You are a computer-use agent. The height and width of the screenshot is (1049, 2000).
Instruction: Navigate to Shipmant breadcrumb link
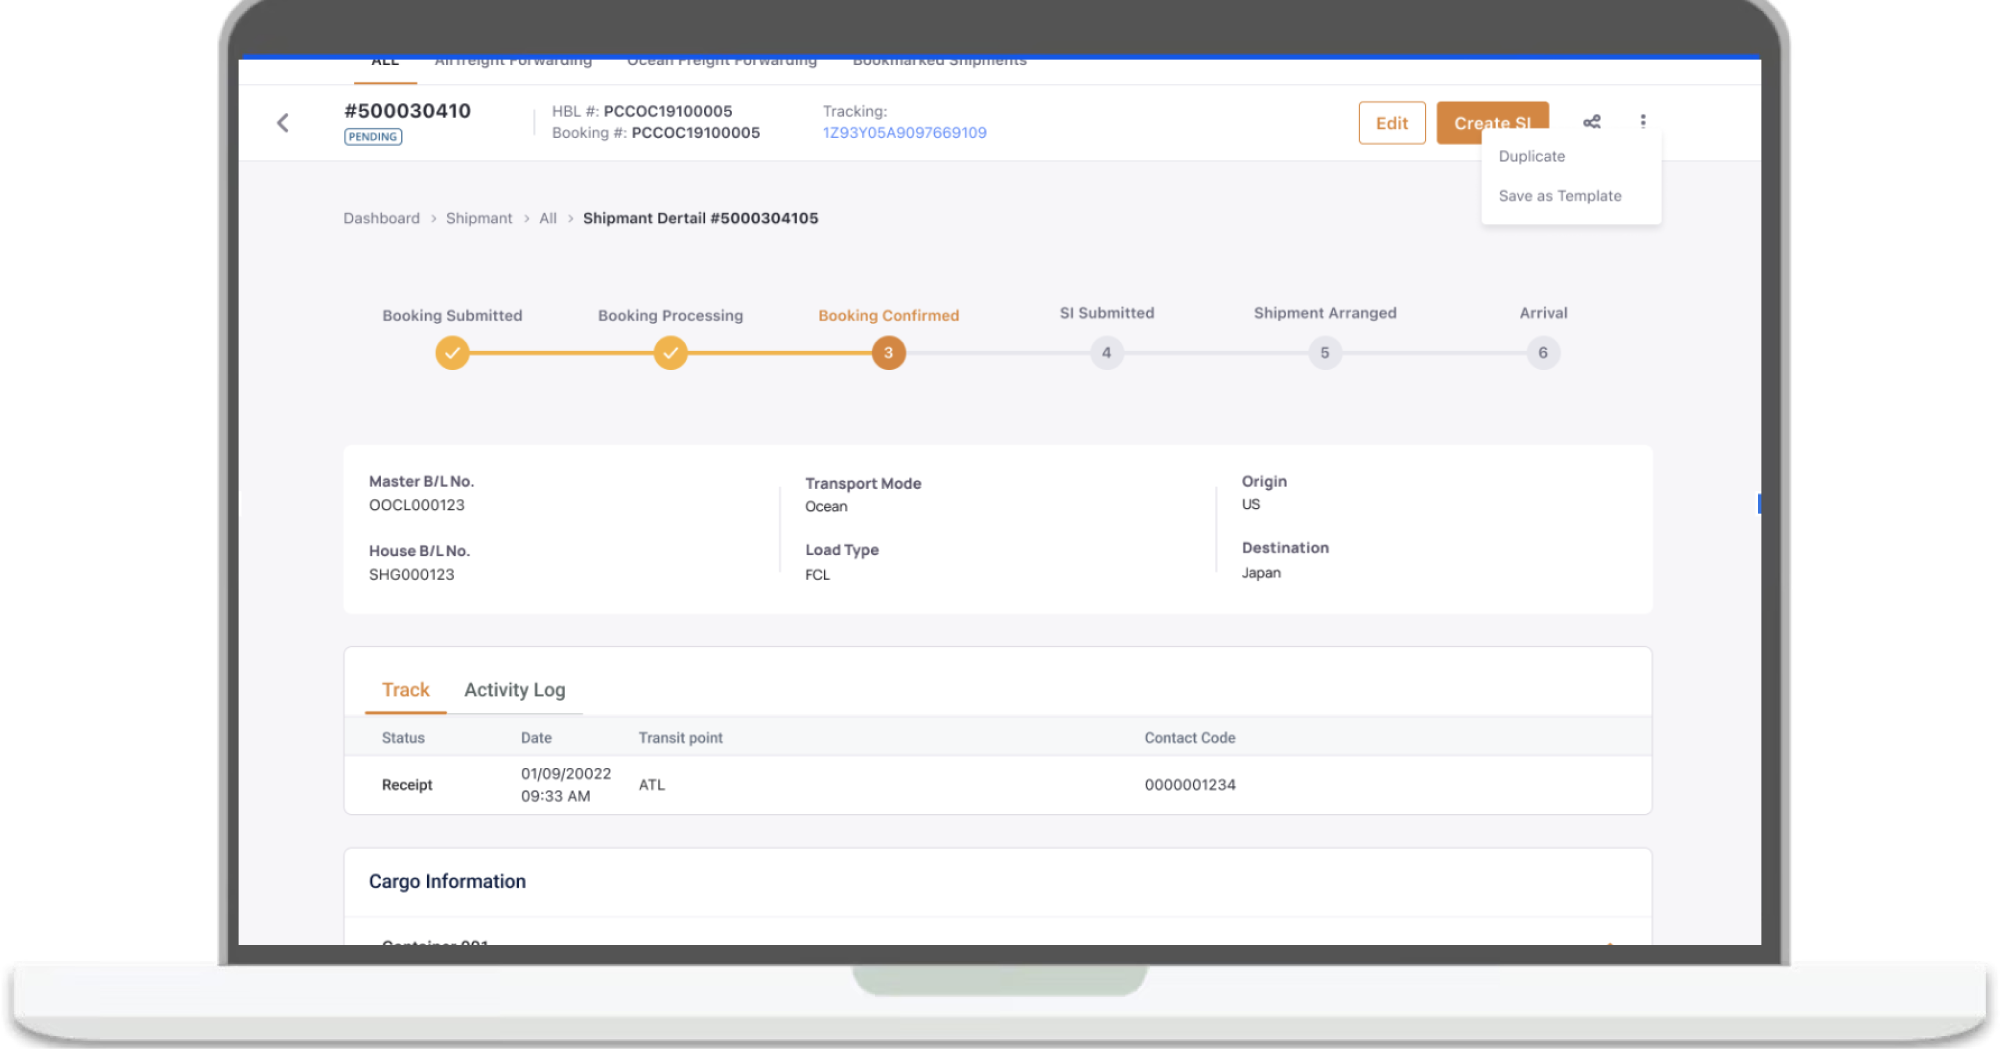click(x=478, y=218)
